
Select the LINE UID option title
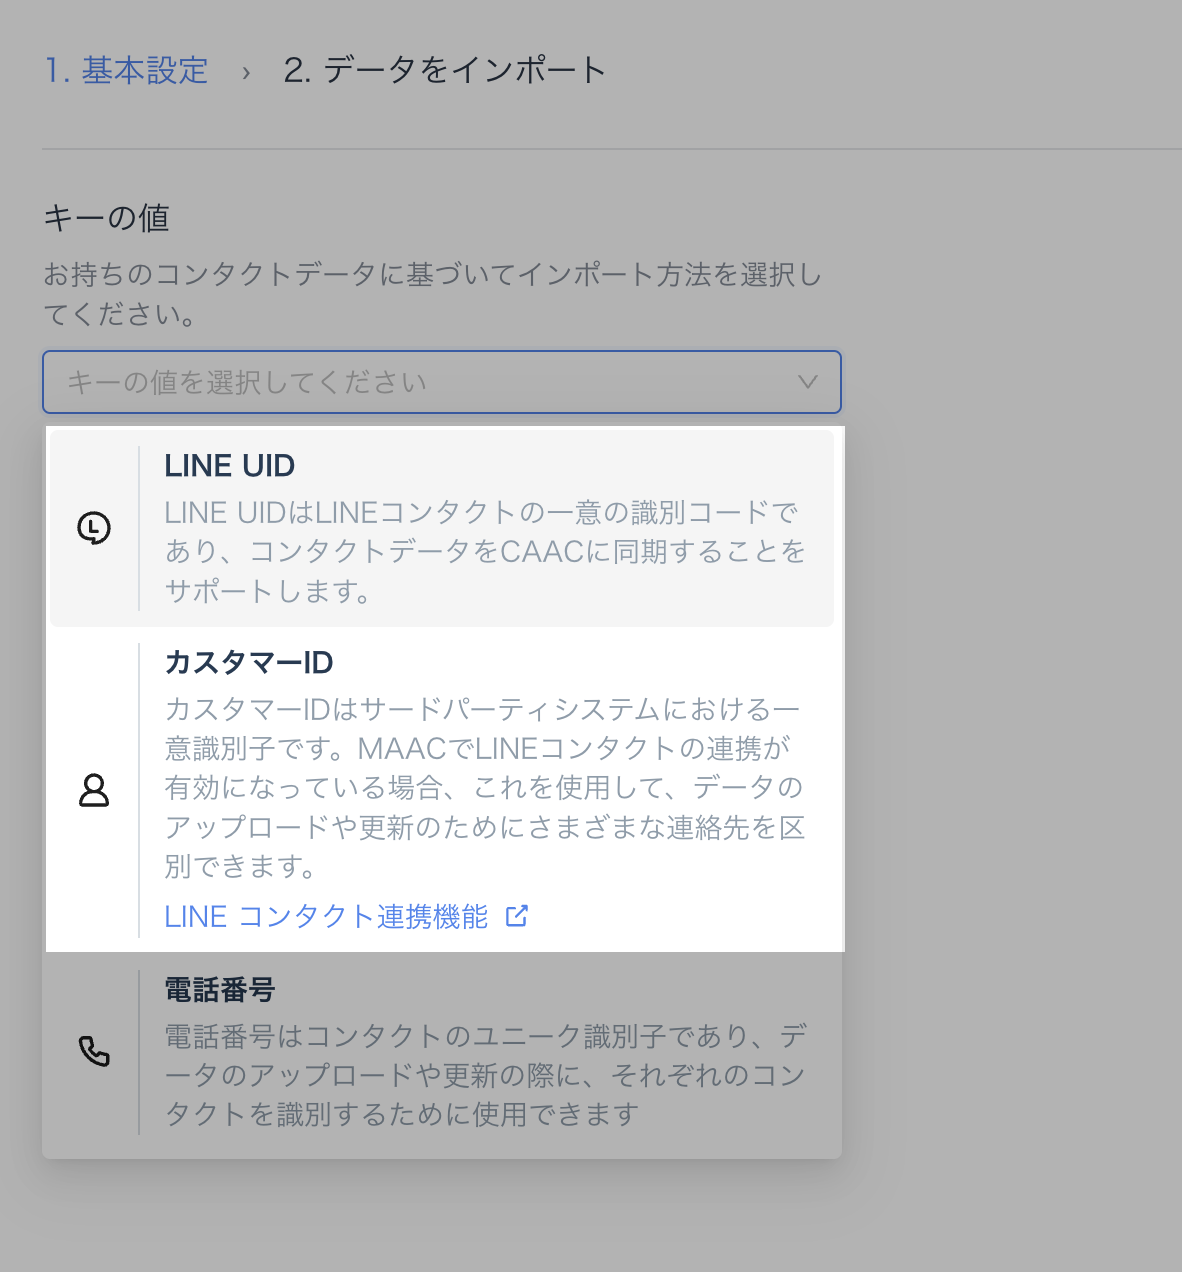229,466
